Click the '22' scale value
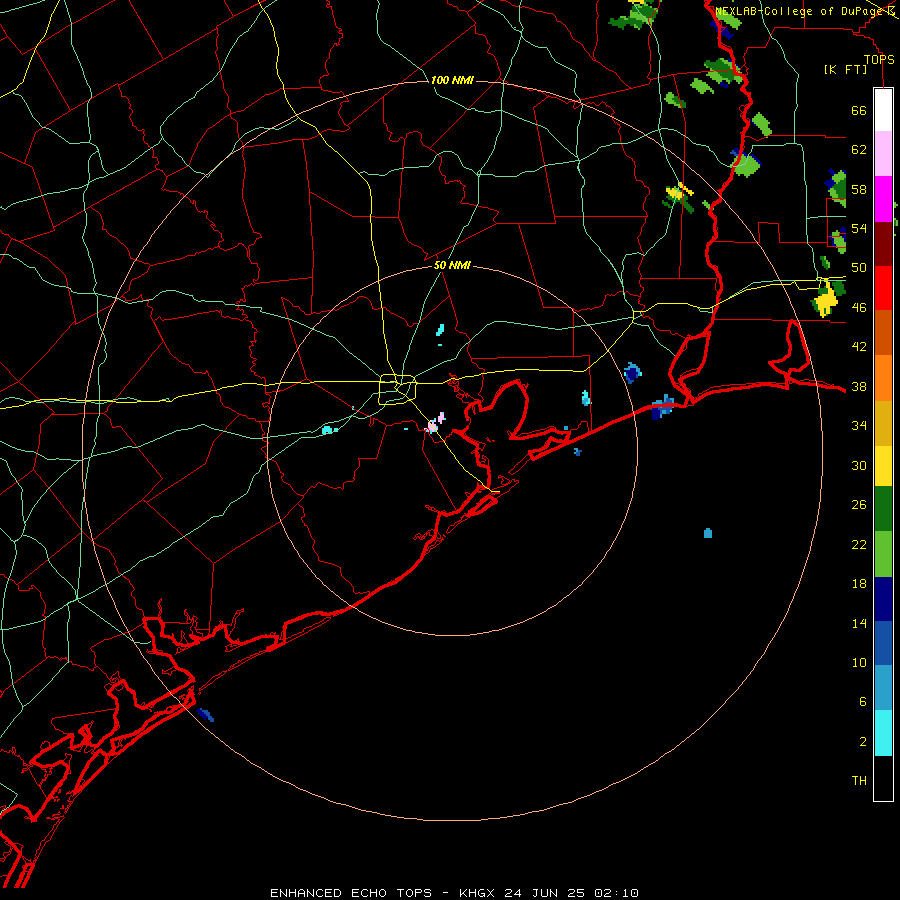The image size is (900, 900). tap(859, 544)
